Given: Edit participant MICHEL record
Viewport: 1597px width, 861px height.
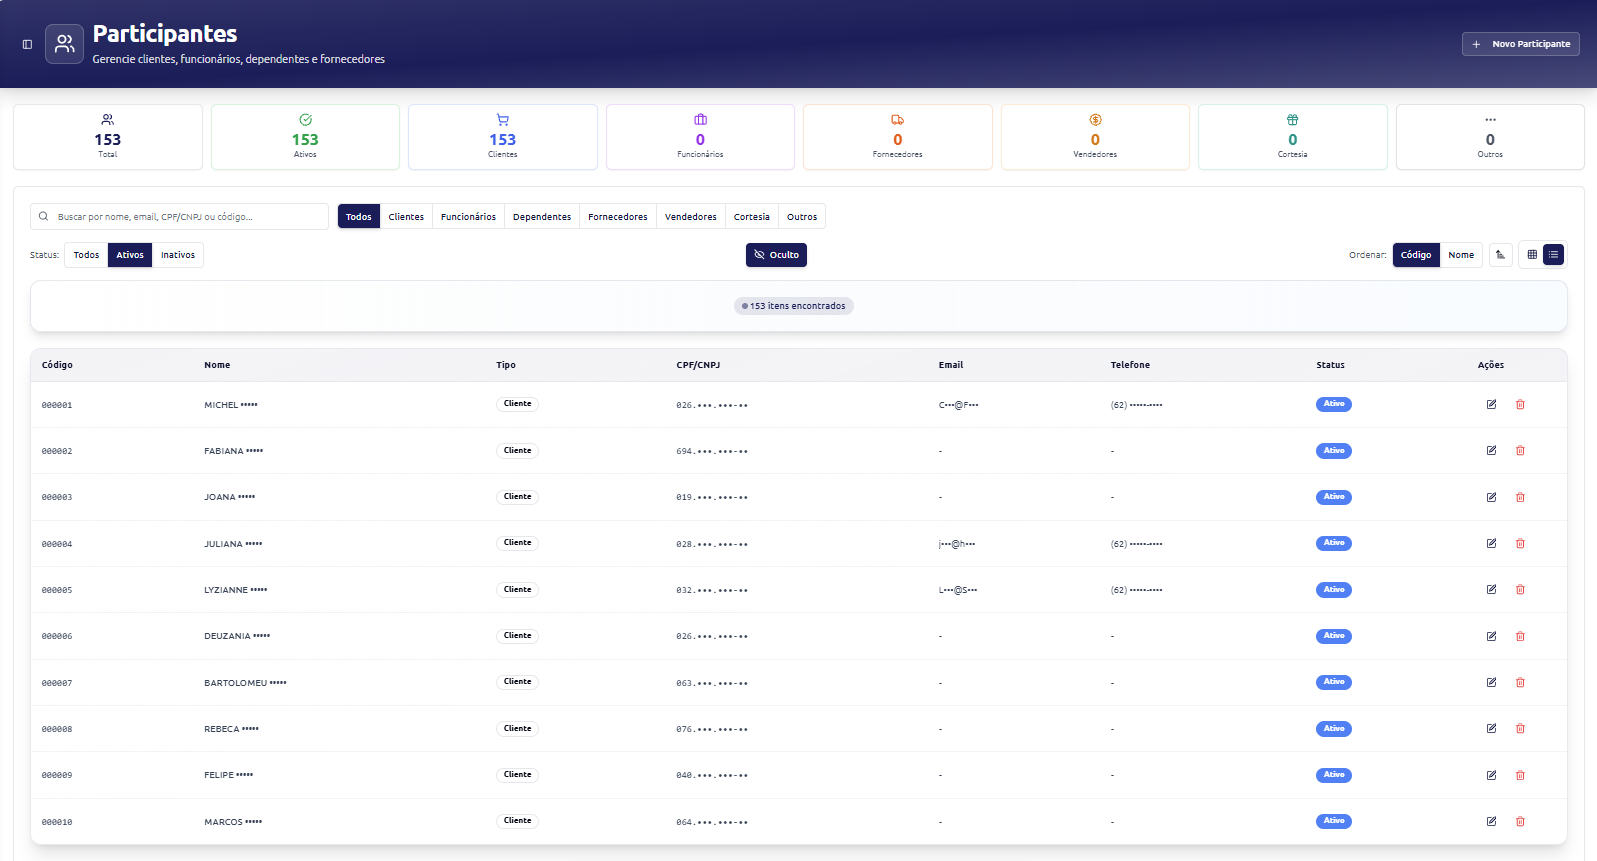Looking at the screenshot, I should point(1491,405).
